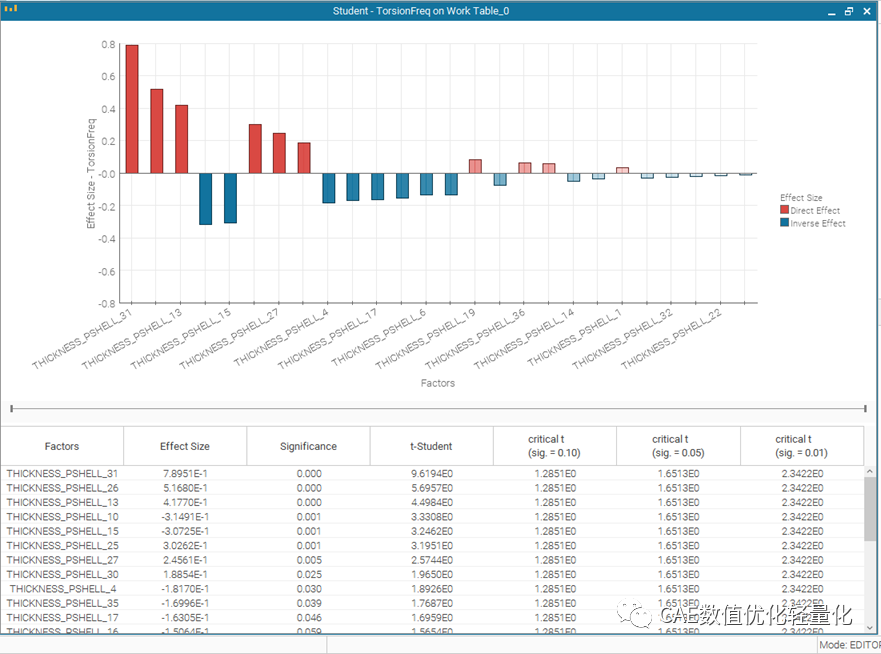The height and width of the screenshot is (654, 881).
Task: Click the Factors axis title
Action: click(438, 383)
